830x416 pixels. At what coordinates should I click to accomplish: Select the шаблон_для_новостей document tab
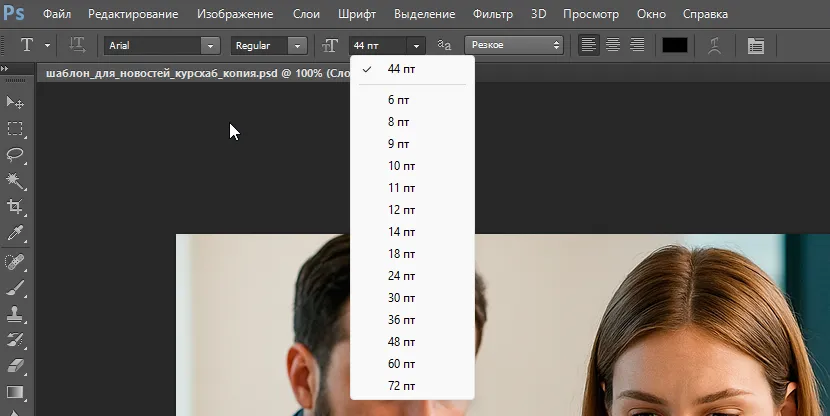199,73
